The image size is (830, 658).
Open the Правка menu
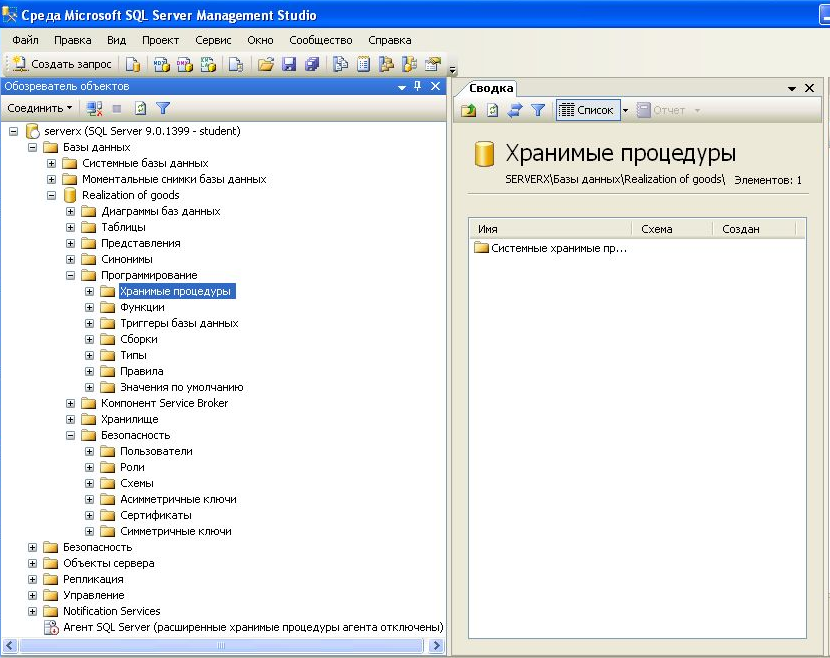73,40
